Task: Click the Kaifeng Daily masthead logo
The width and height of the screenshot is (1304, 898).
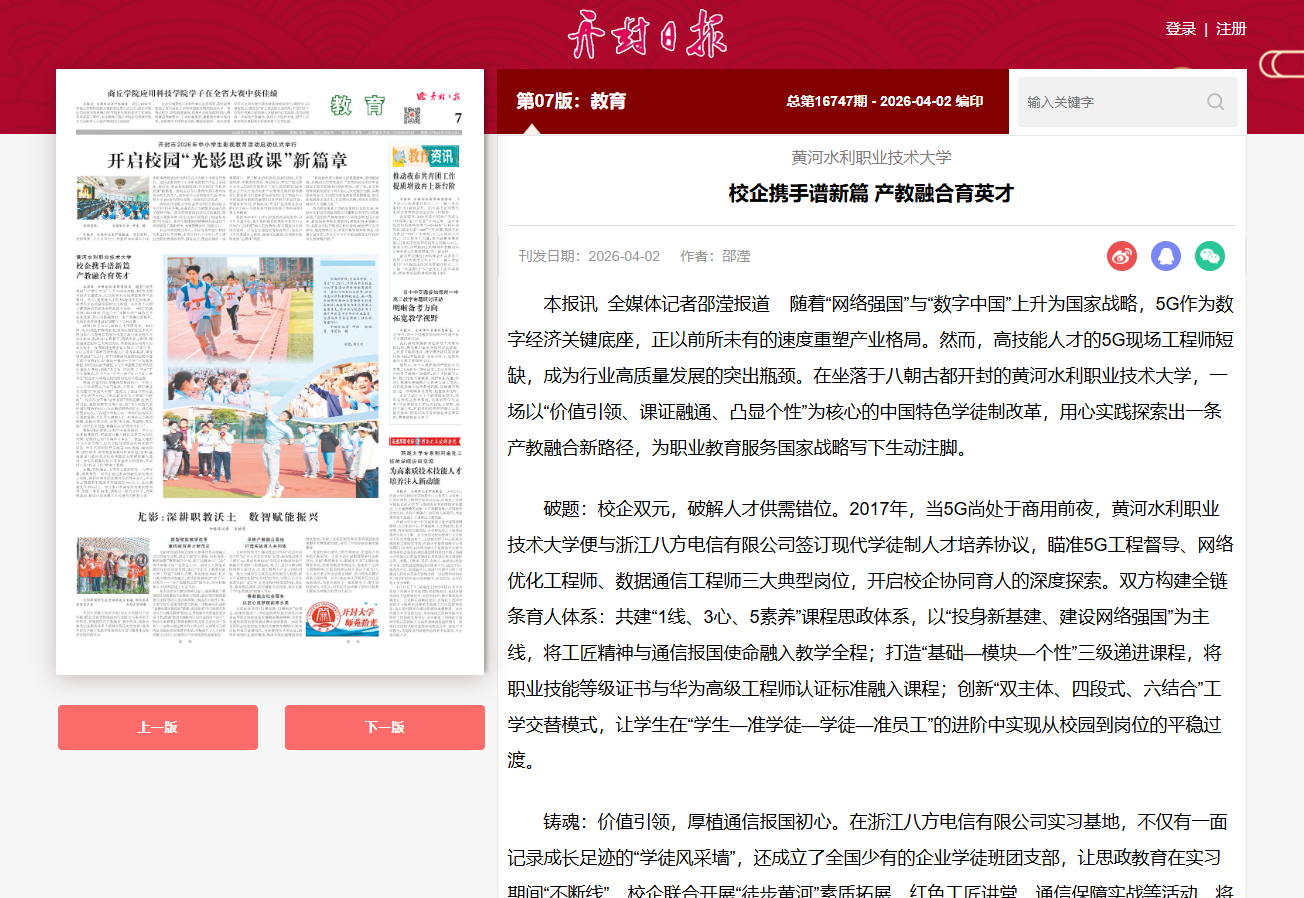Action: [x=647, y=34]
